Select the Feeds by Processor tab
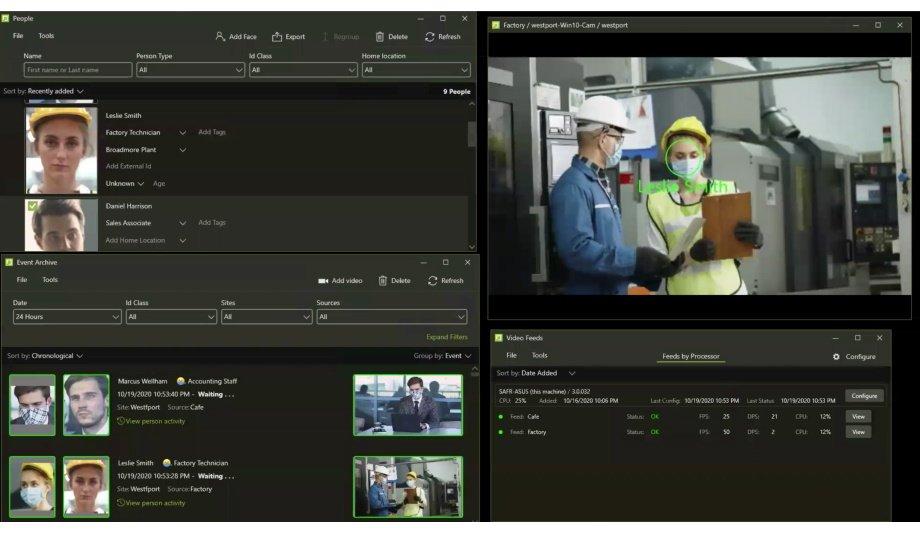 click(691, 356)
